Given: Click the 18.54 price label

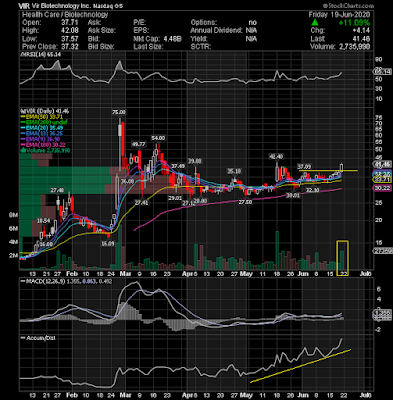Looking at the screenshot, I should 43,221.
